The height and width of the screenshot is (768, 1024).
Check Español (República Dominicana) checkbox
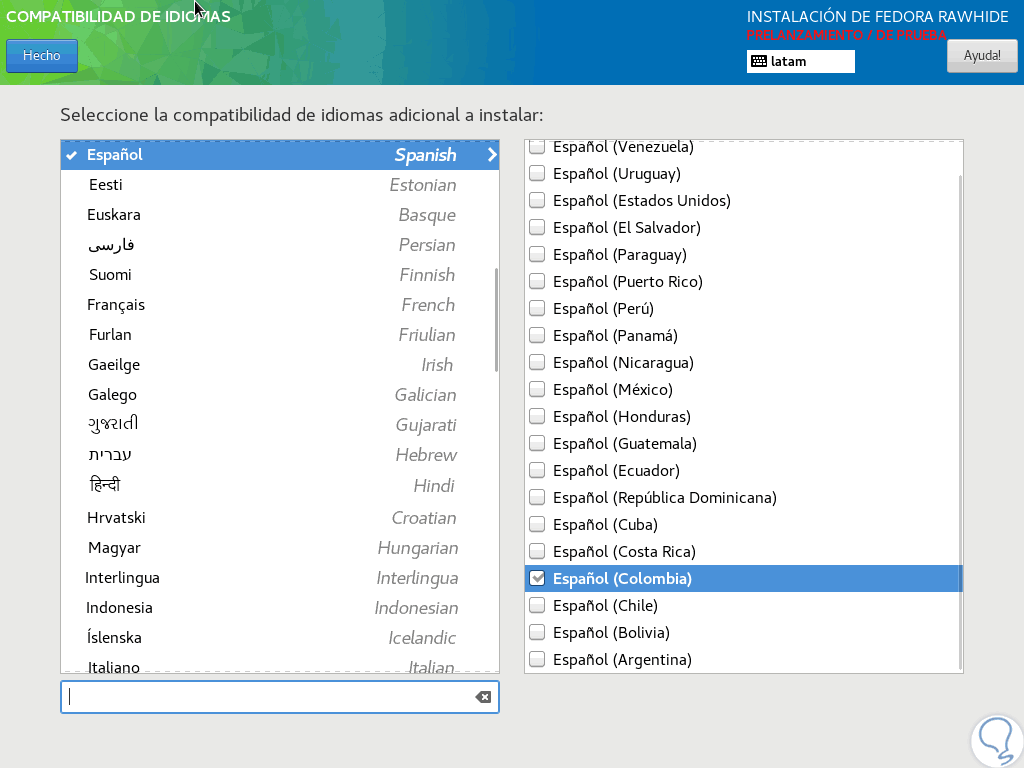pos(537,498)
